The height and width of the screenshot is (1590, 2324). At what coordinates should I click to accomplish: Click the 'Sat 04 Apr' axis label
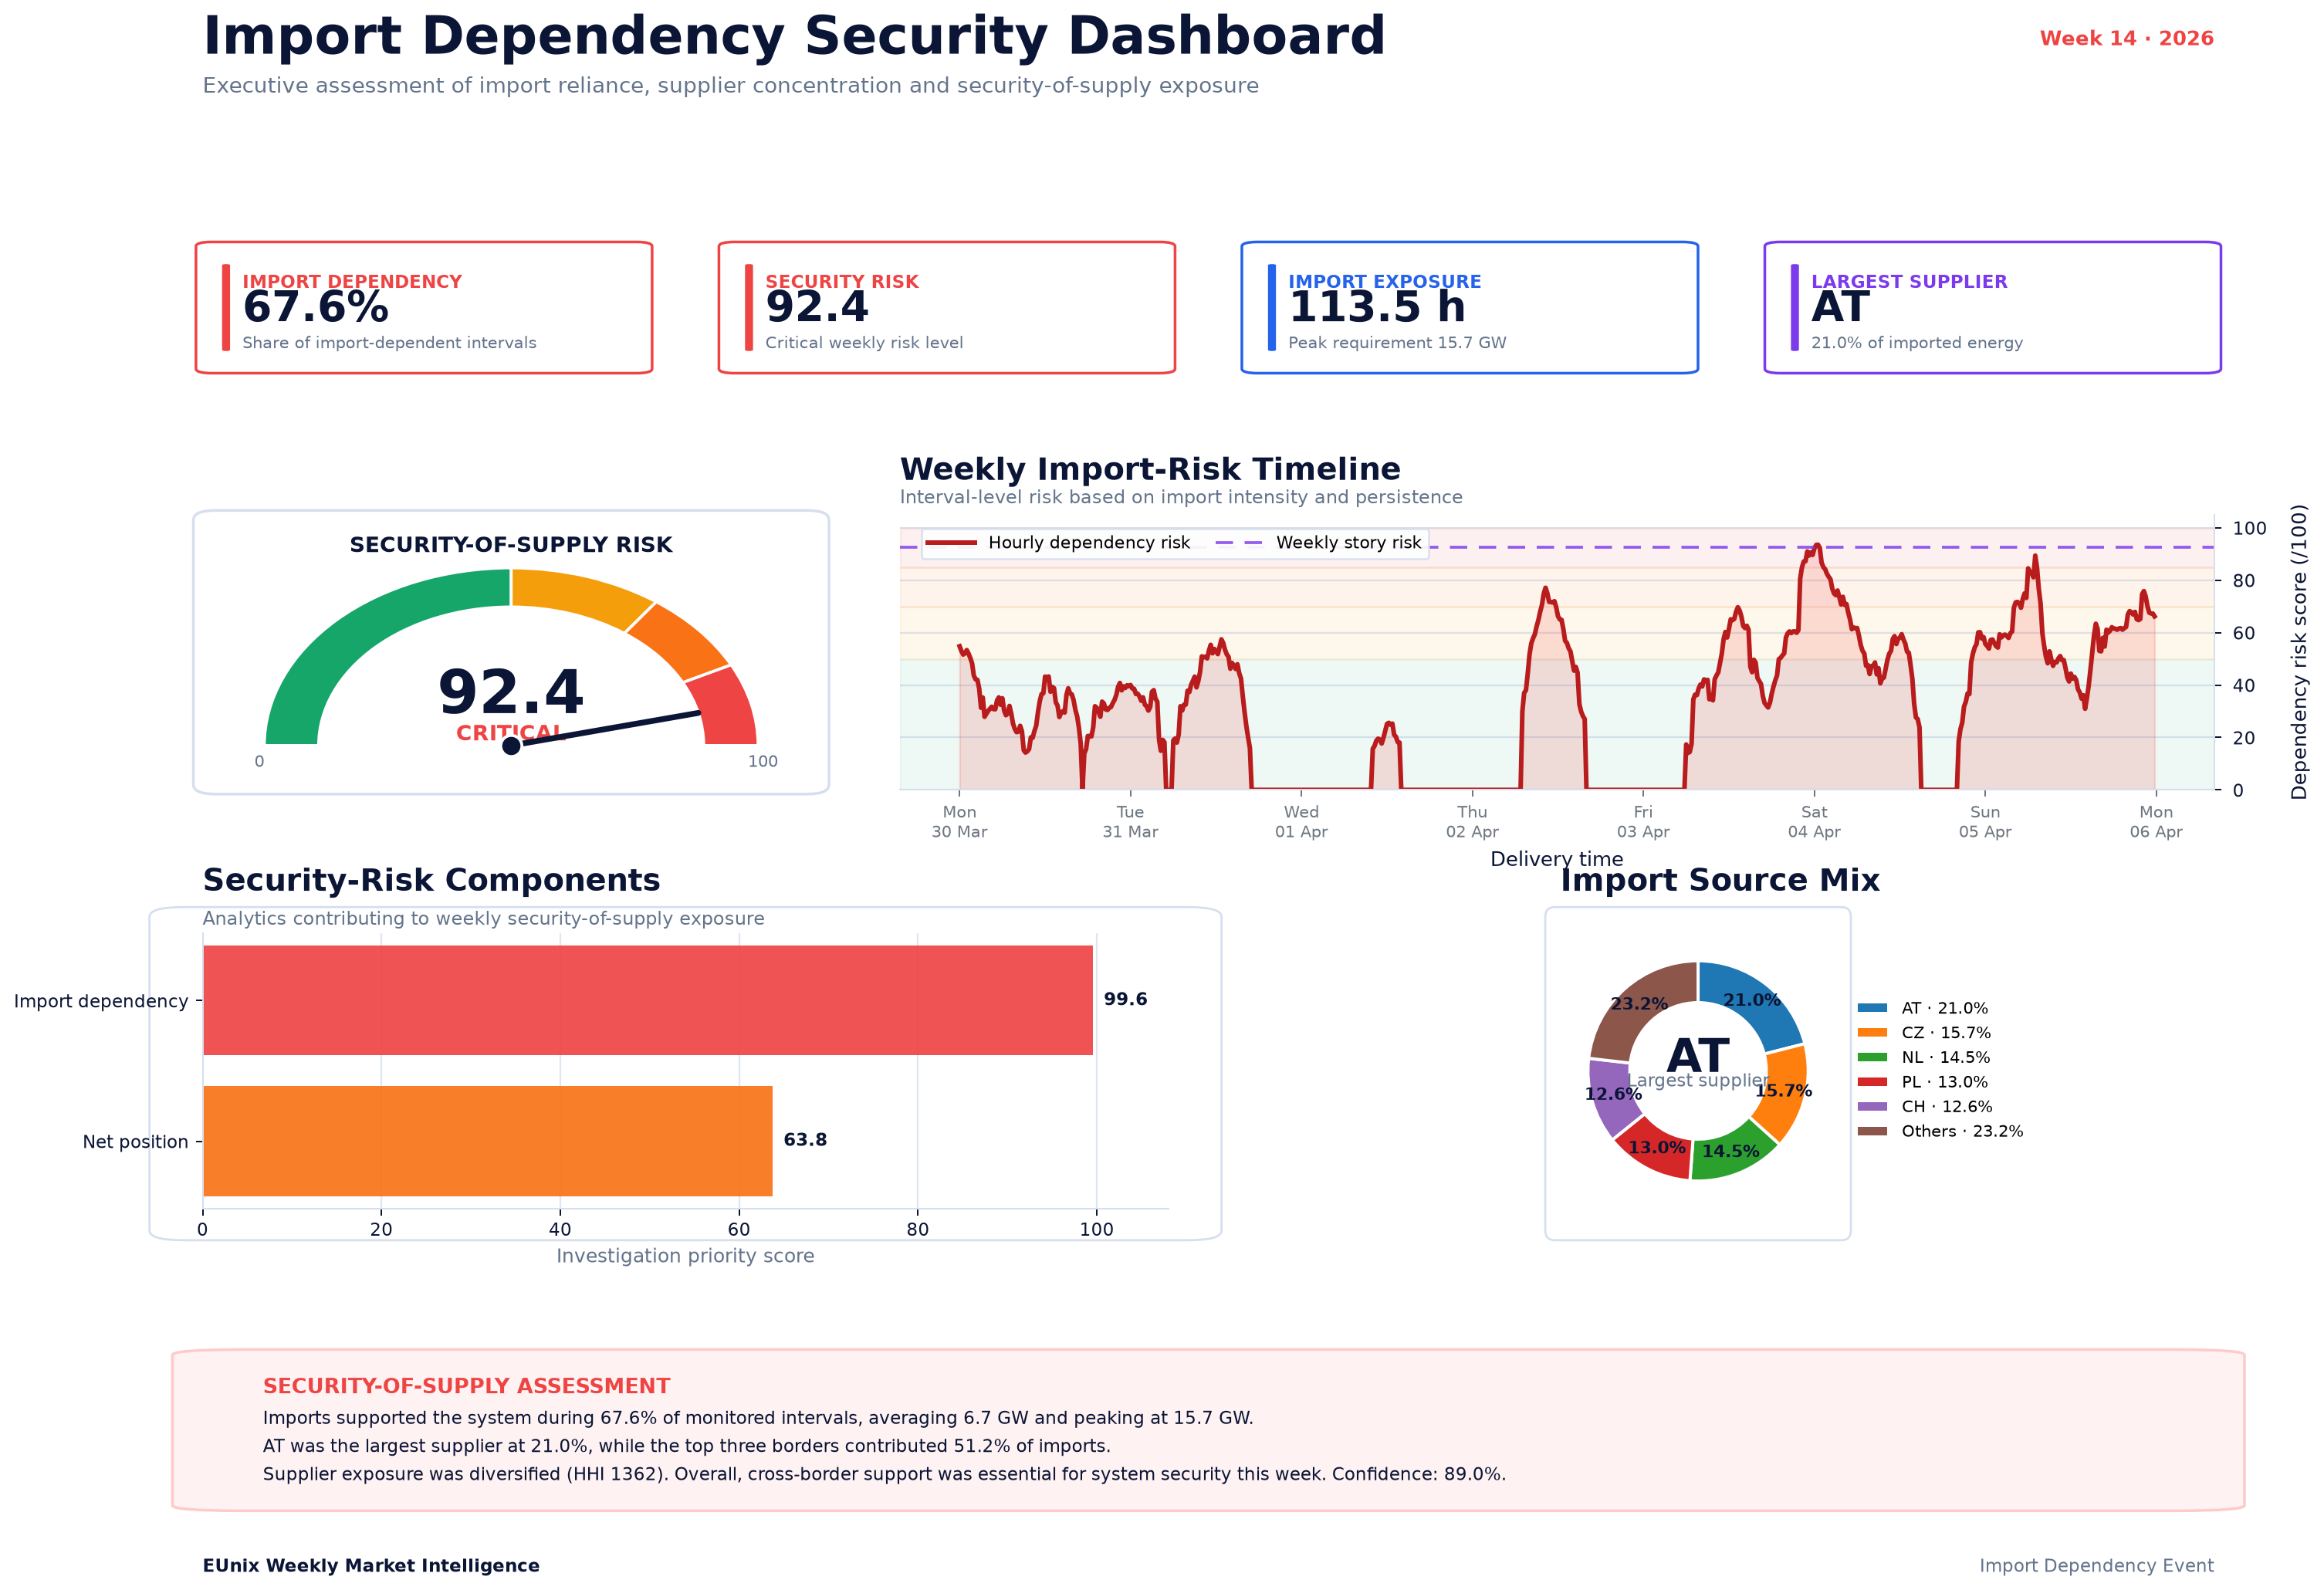coord(1814,822)
